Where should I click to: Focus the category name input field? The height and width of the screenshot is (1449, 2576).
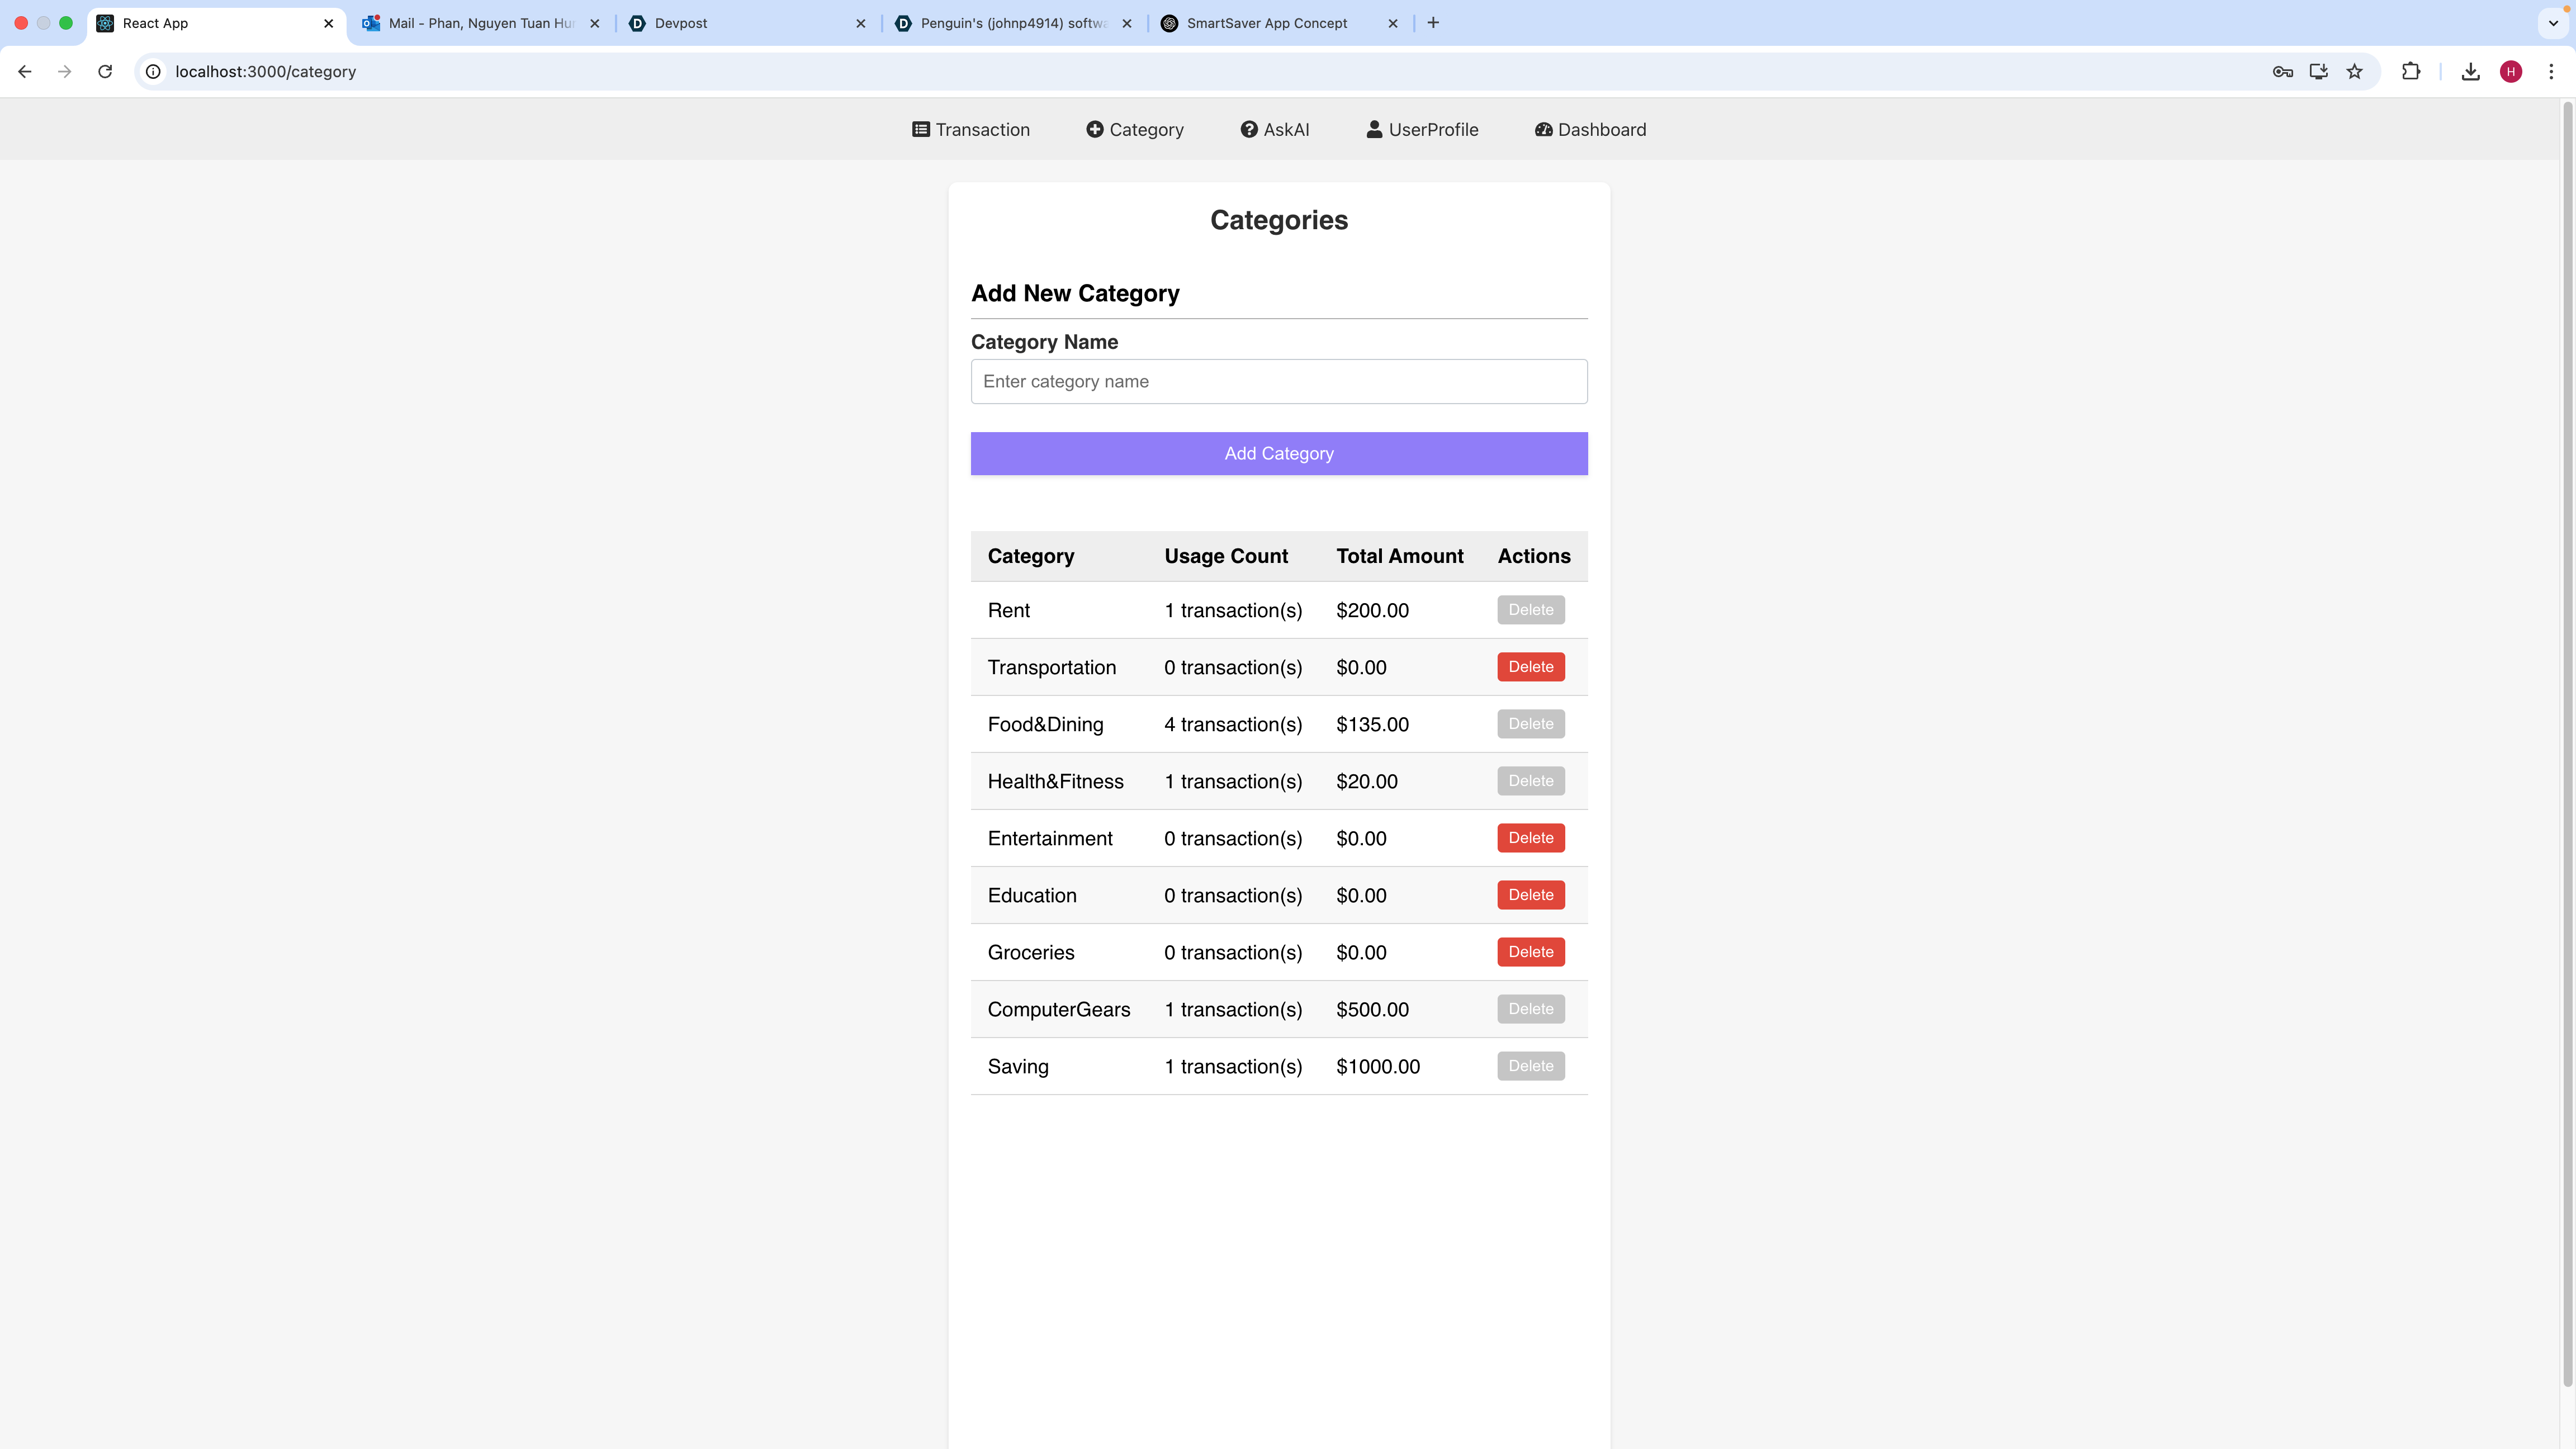pyautogui.click(x=1279, y=382)
